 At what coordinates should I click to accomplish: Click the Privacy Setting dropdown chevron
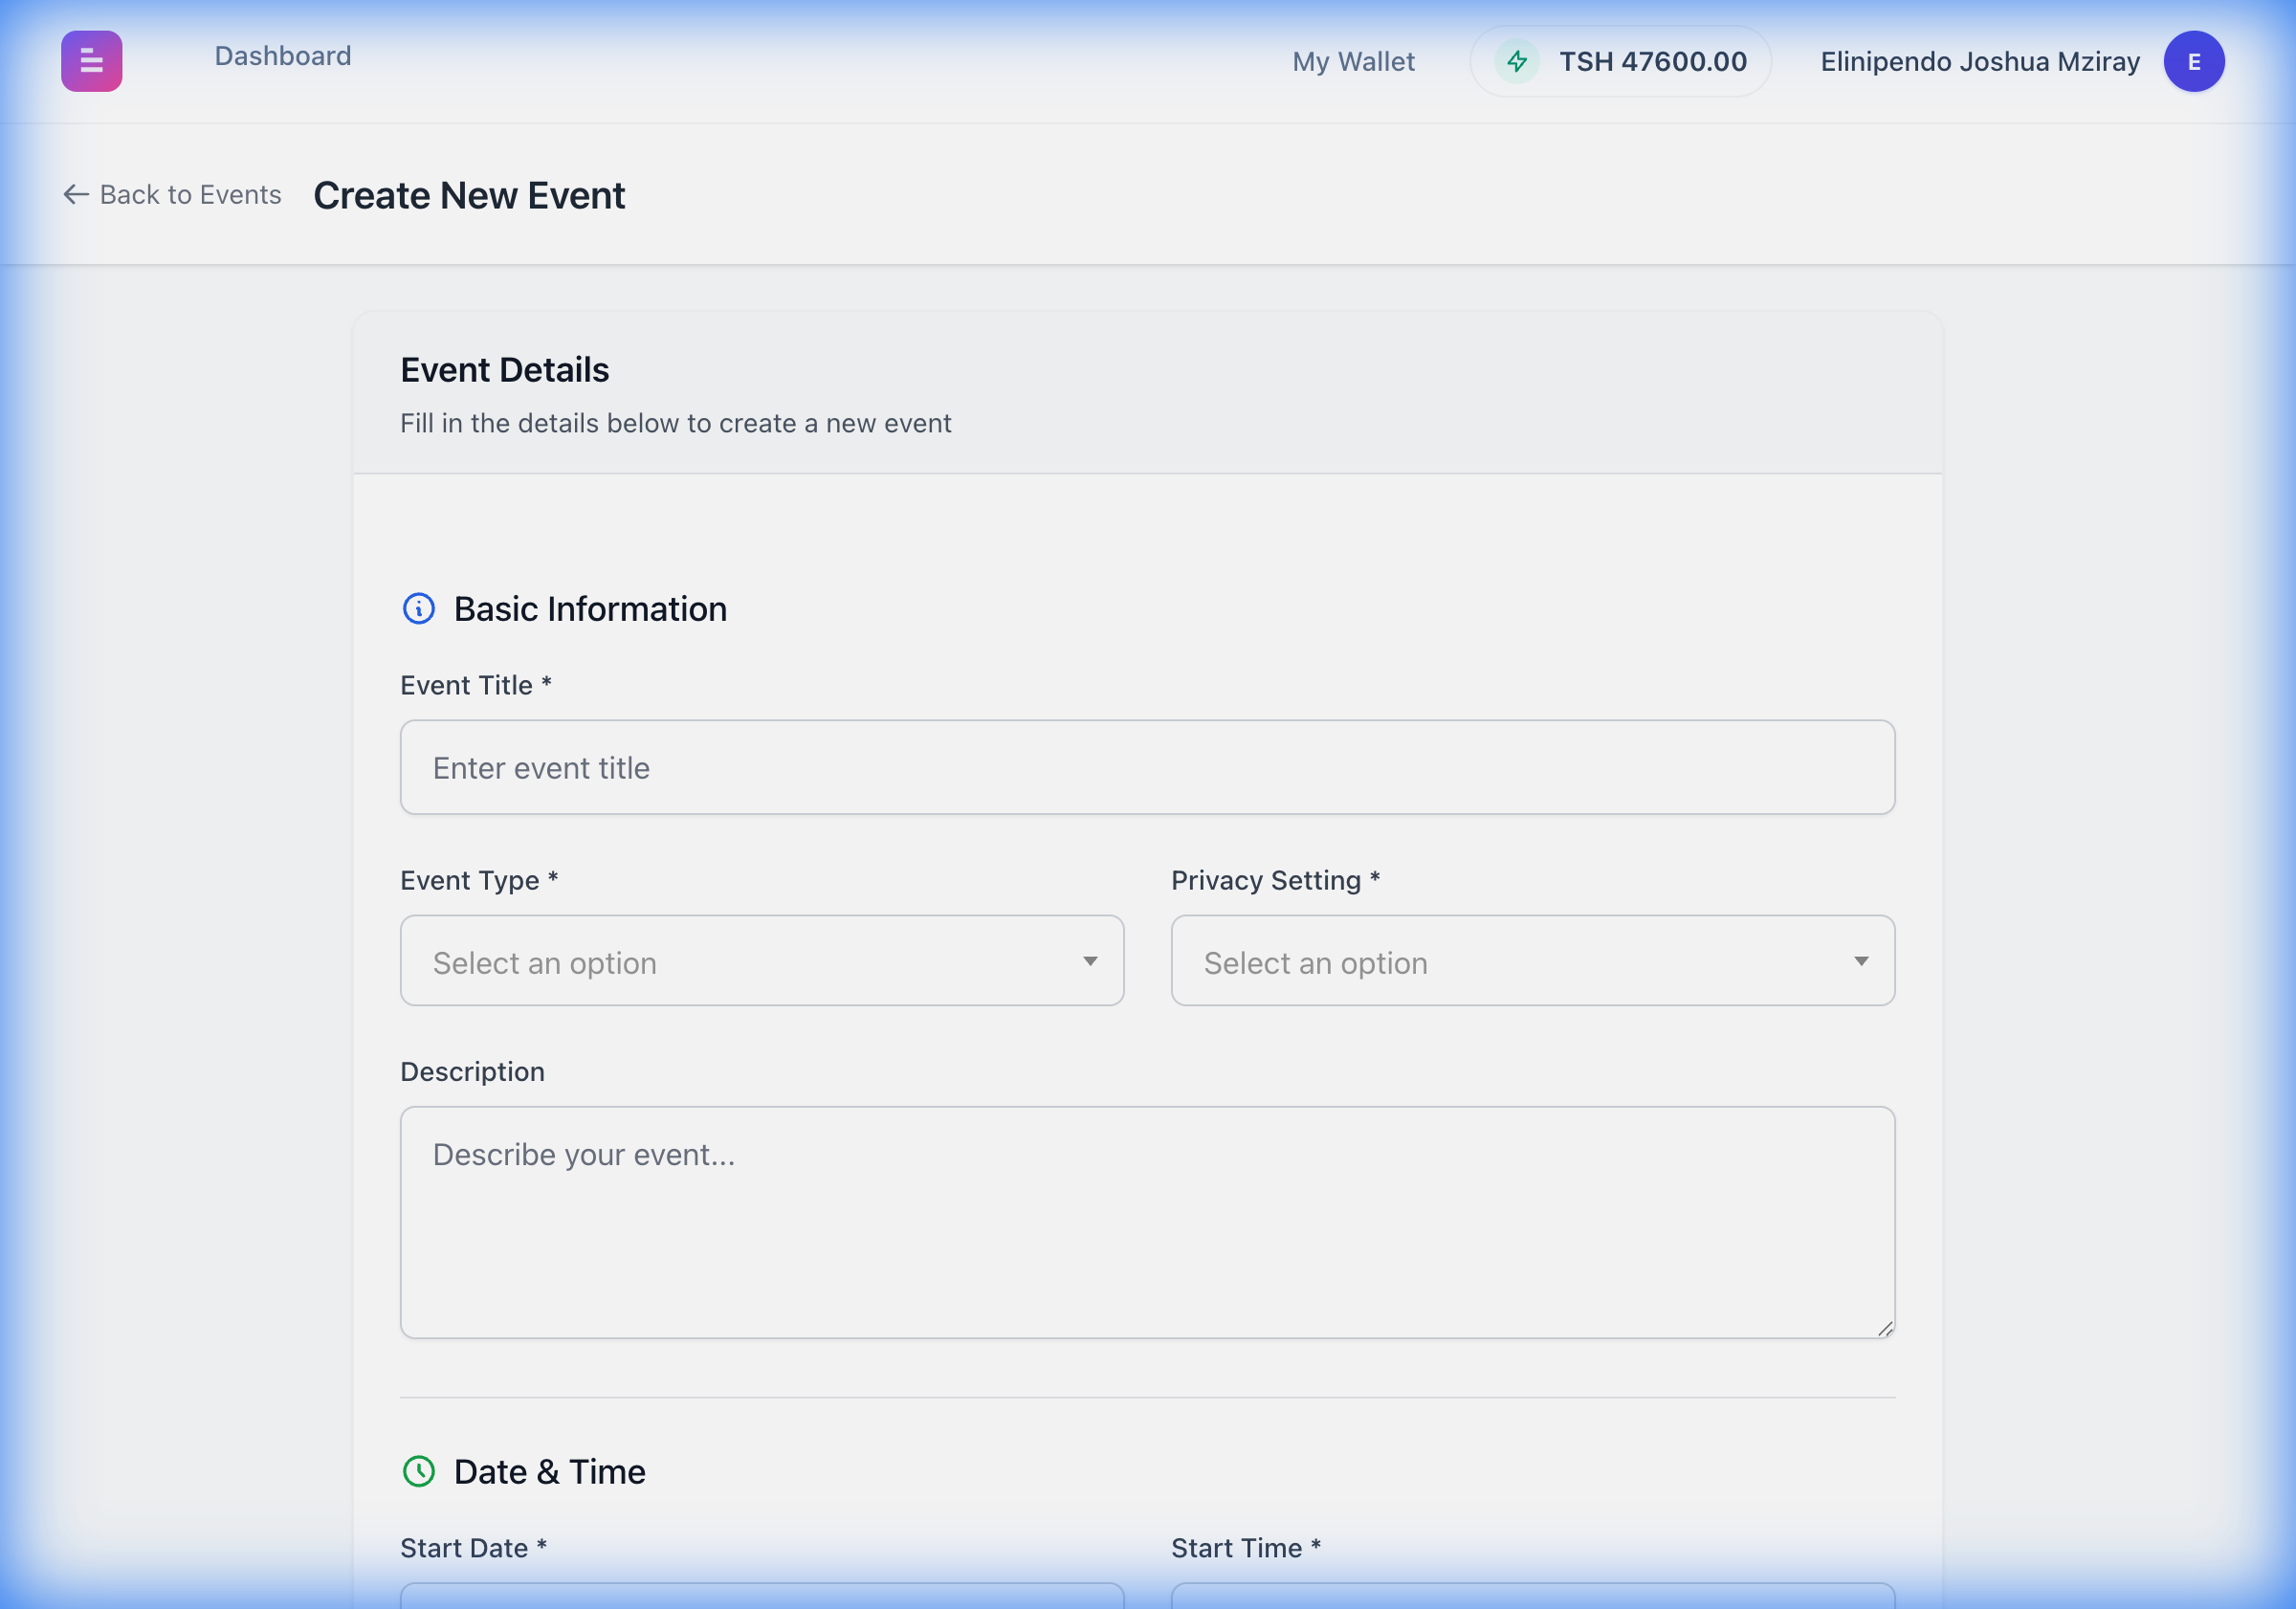tap(1860, 961)
